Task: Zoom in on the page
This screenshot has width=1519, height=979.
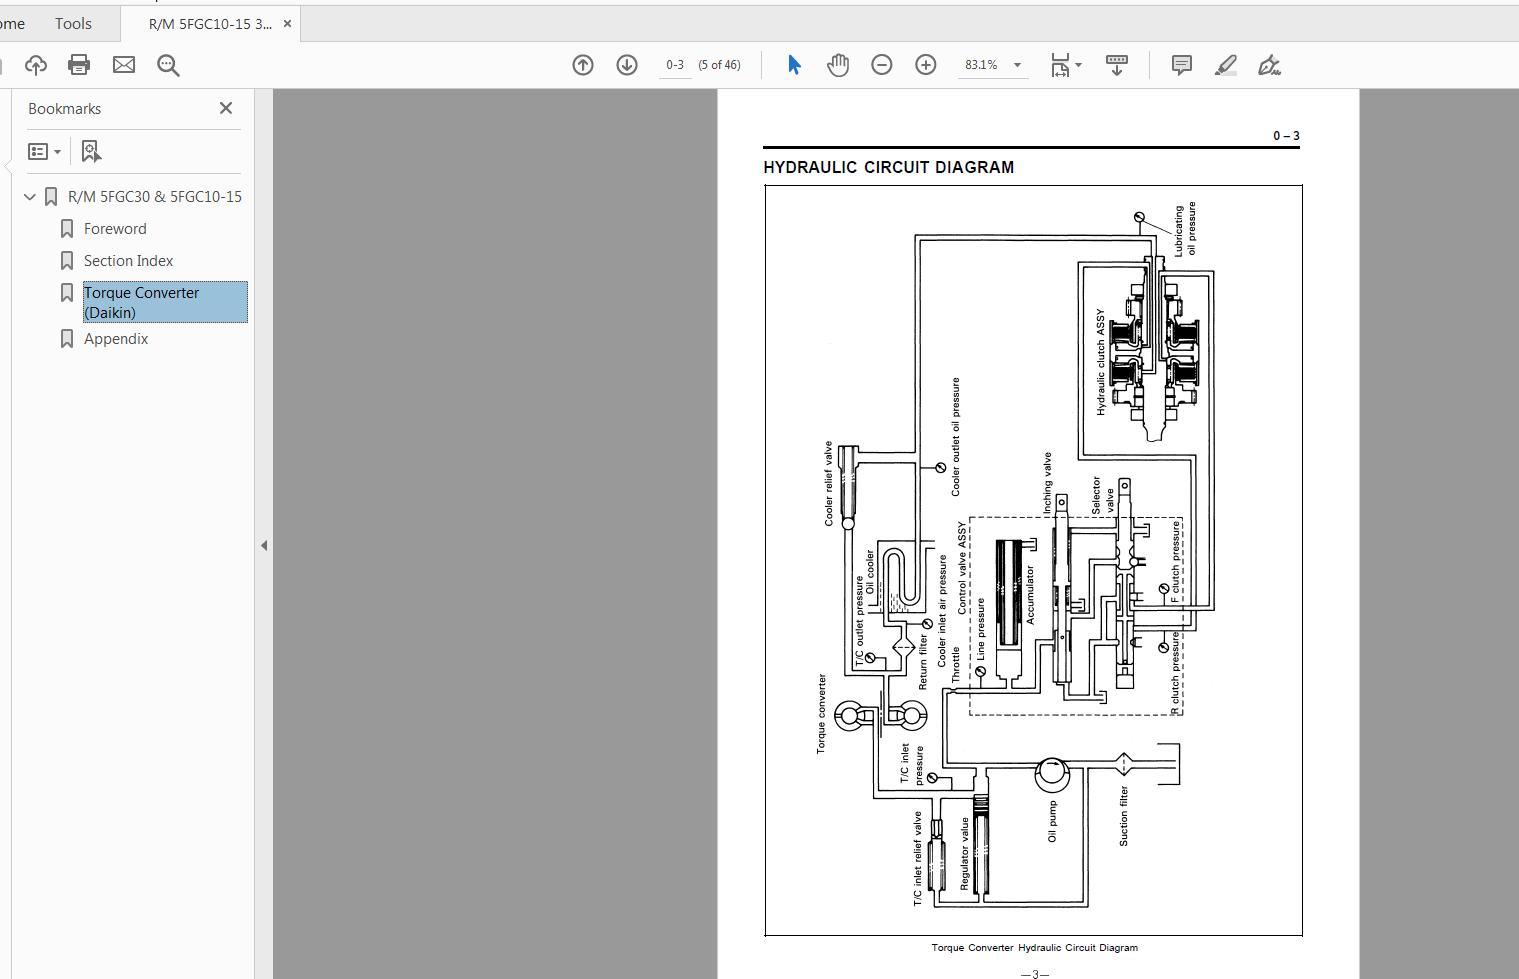Action: 926,64
